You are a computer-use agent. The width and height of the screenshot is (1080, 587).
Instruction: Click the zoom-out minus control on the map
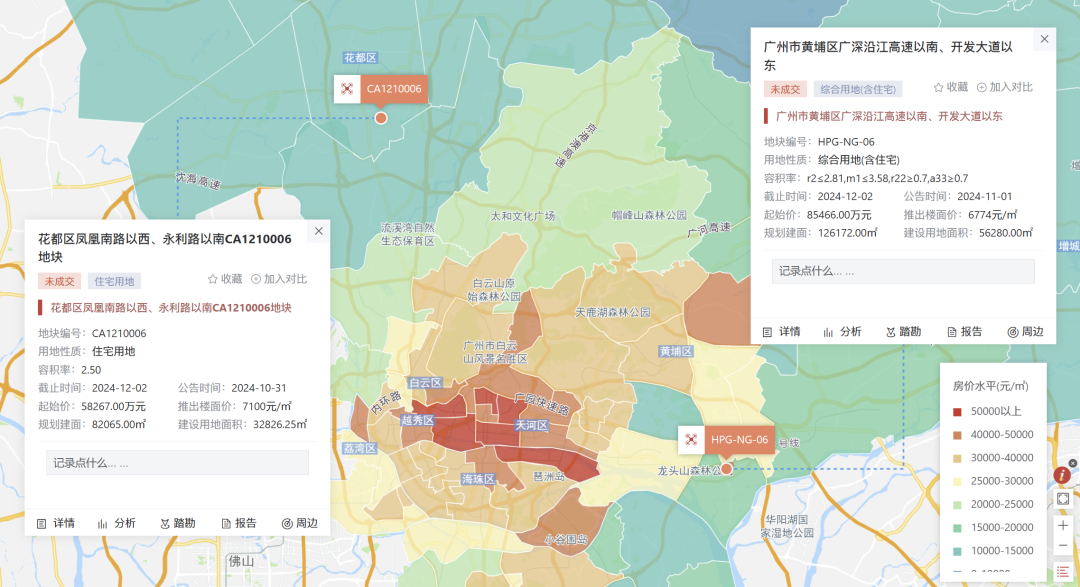pos(1063,546)
